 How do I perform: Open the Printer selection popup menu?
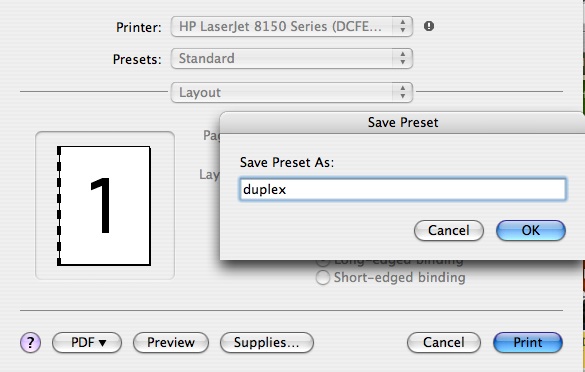click(292, 26)
